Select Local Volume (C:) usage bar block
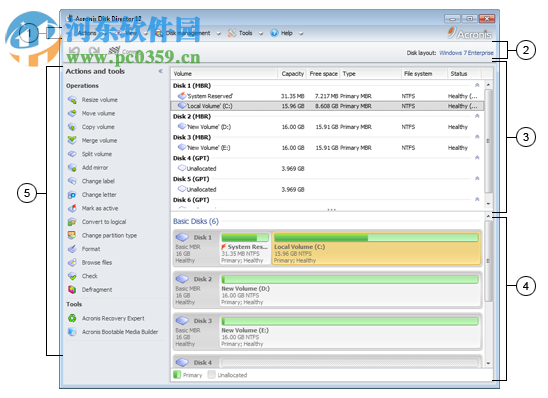 coord(376,248)
